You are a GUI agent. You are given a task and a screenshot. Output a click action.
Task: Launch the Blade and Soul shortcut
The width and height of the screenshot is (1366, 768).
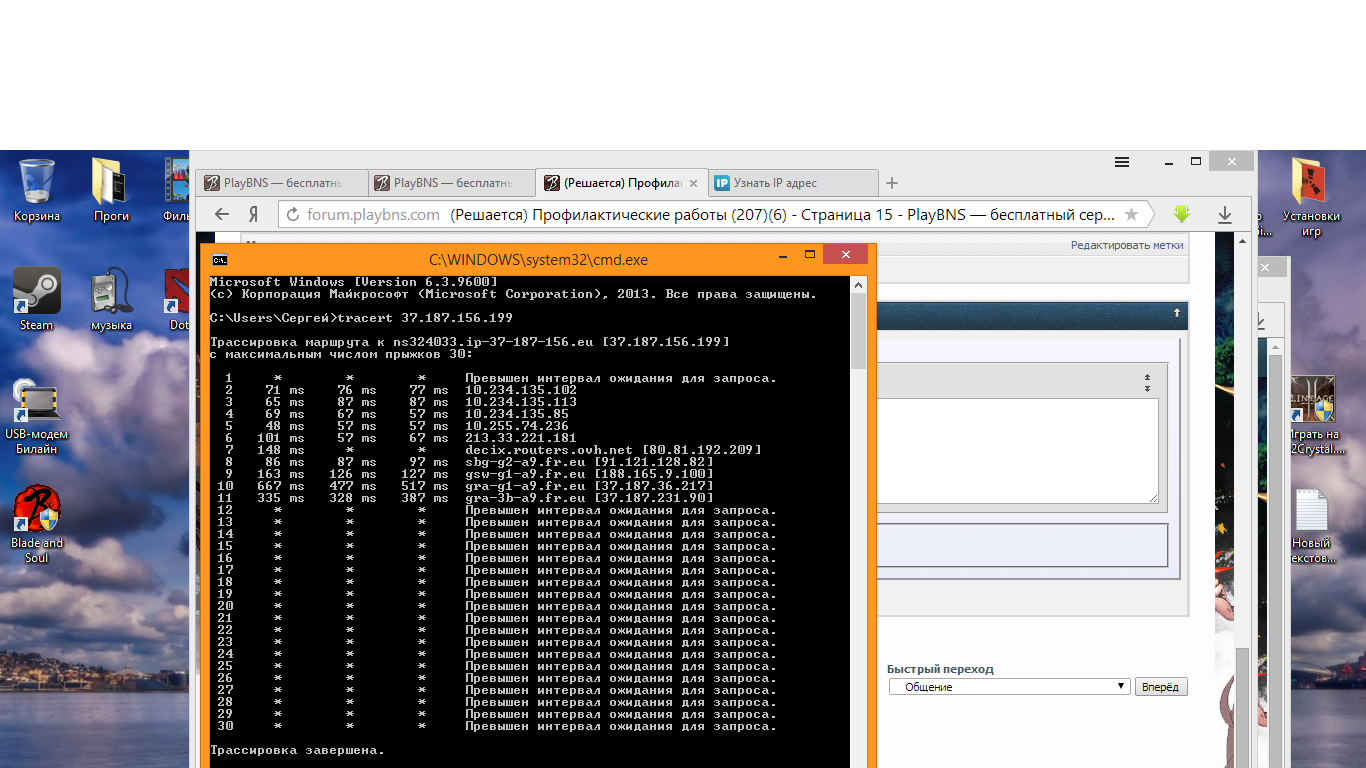tap(37, 524)
